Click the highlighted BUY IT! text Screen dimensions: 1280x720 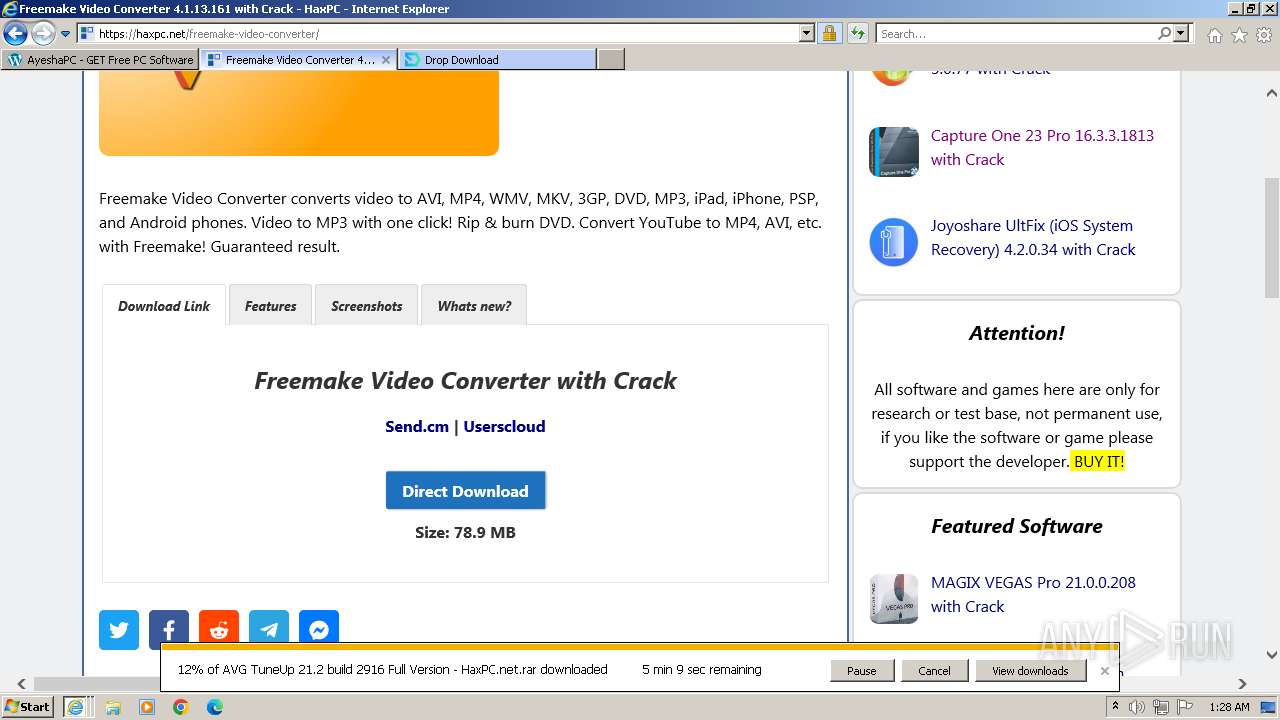(1099, 461)
